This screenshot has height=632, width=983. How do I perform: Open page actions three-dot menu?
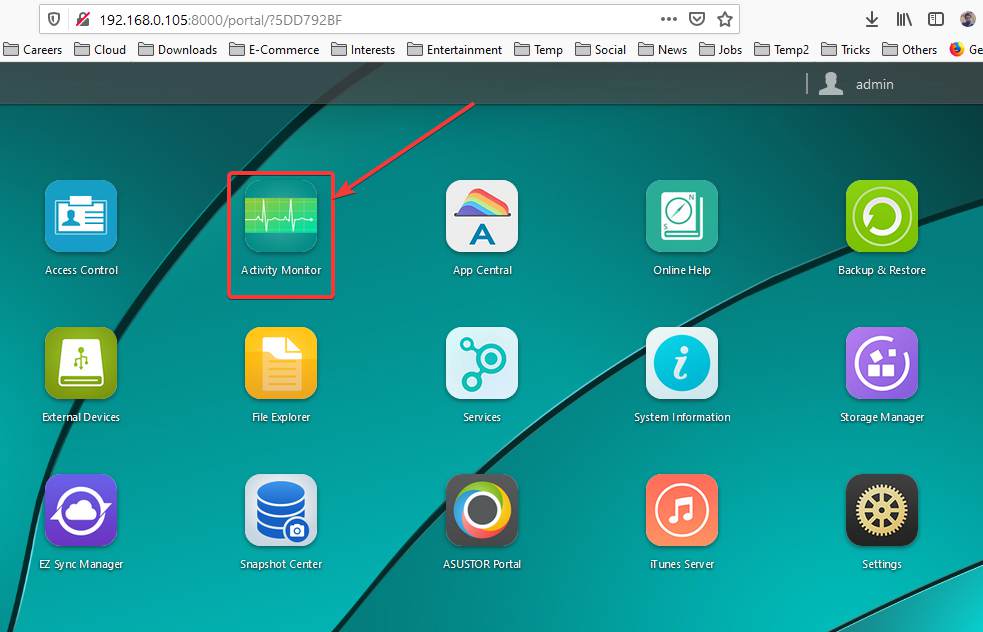coord(669,19)
